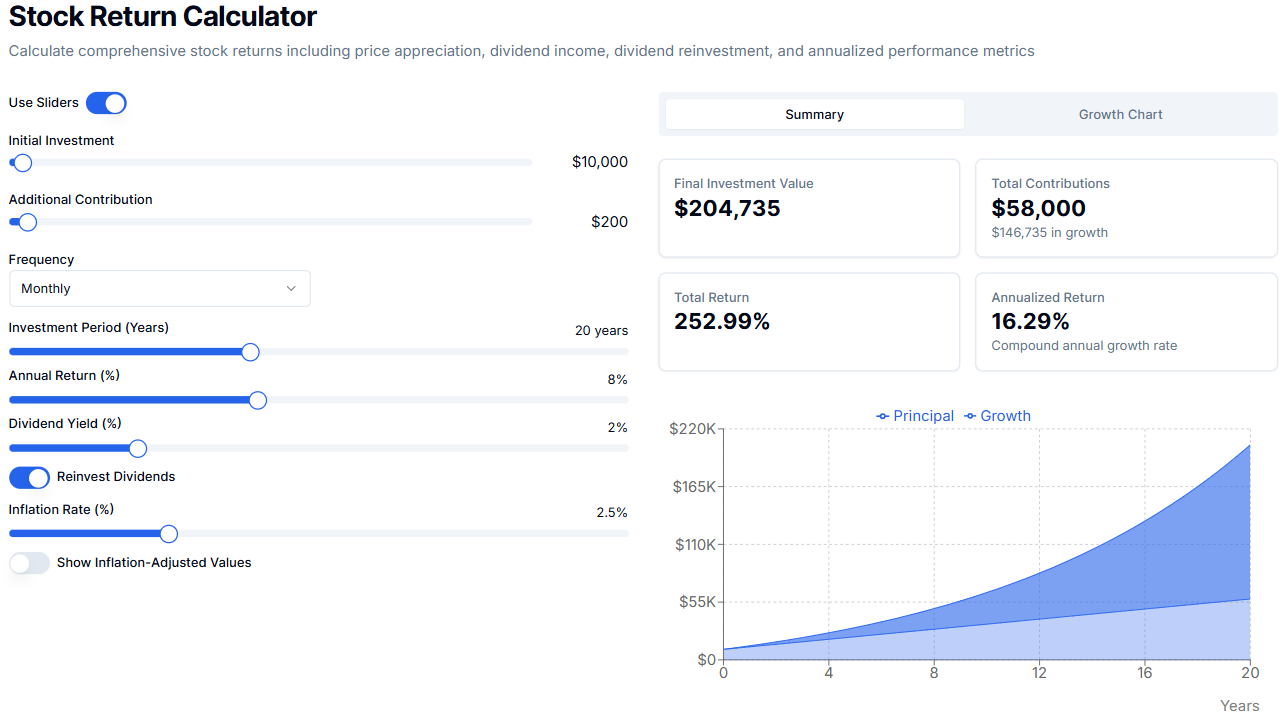
Task: Turn off Reinvest Dividends
Action: coord(29,477)
